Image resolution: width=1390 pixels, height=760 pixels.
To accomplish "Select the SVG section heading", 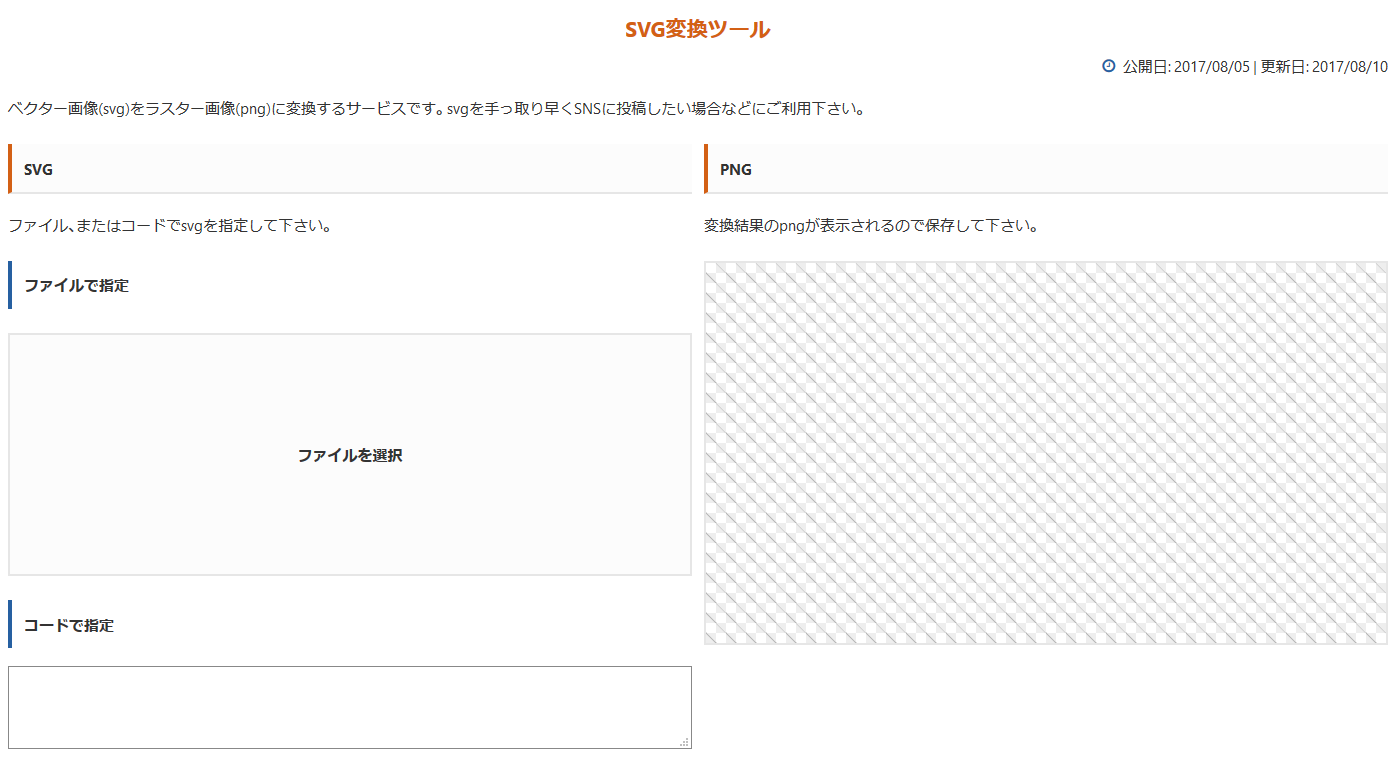I will pos(38,169).
